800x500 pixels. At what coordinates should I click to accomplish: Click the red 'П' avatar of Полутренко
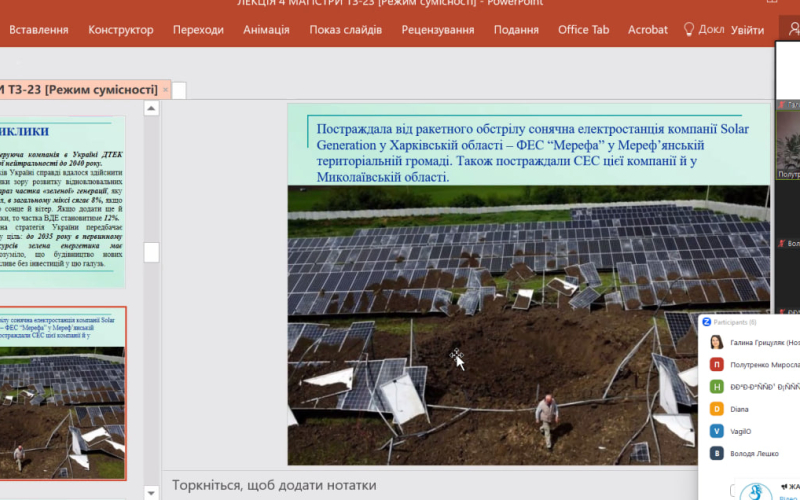pyautogui.click(x=716, y=364)
